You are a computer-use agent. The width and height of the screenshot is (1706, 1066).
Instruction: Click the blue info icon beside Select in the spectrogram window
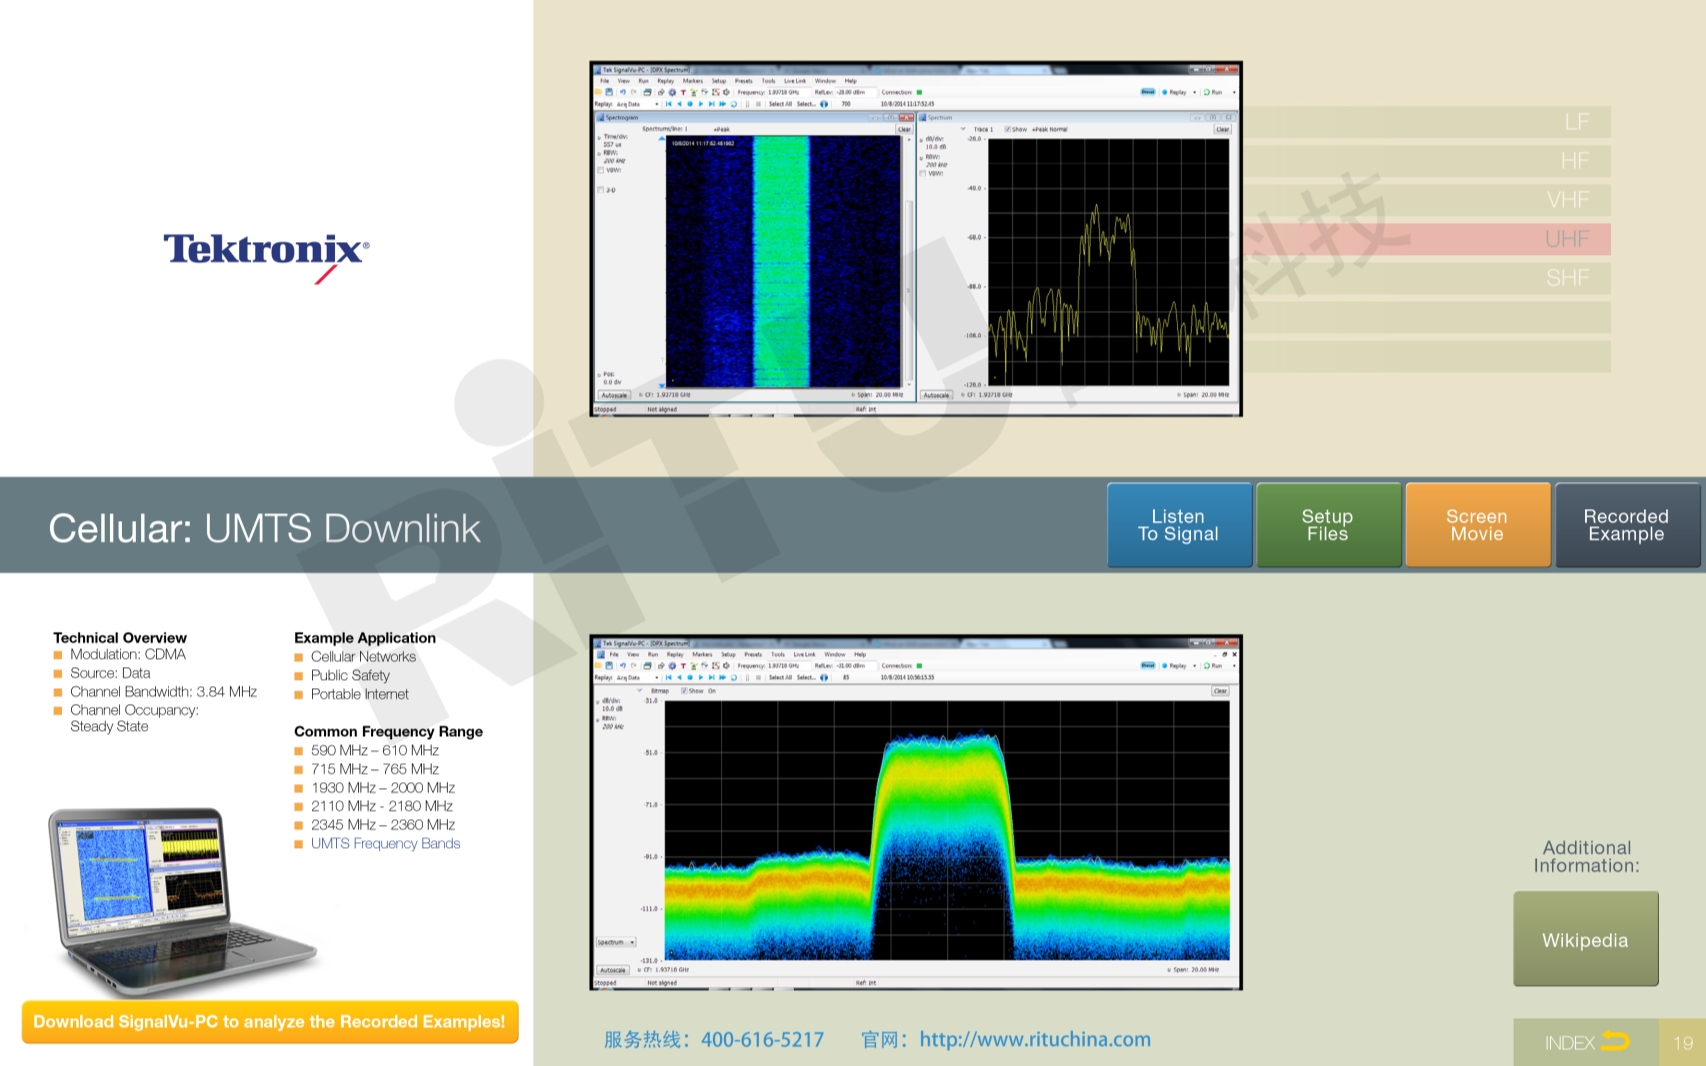(x=824, y=104)
